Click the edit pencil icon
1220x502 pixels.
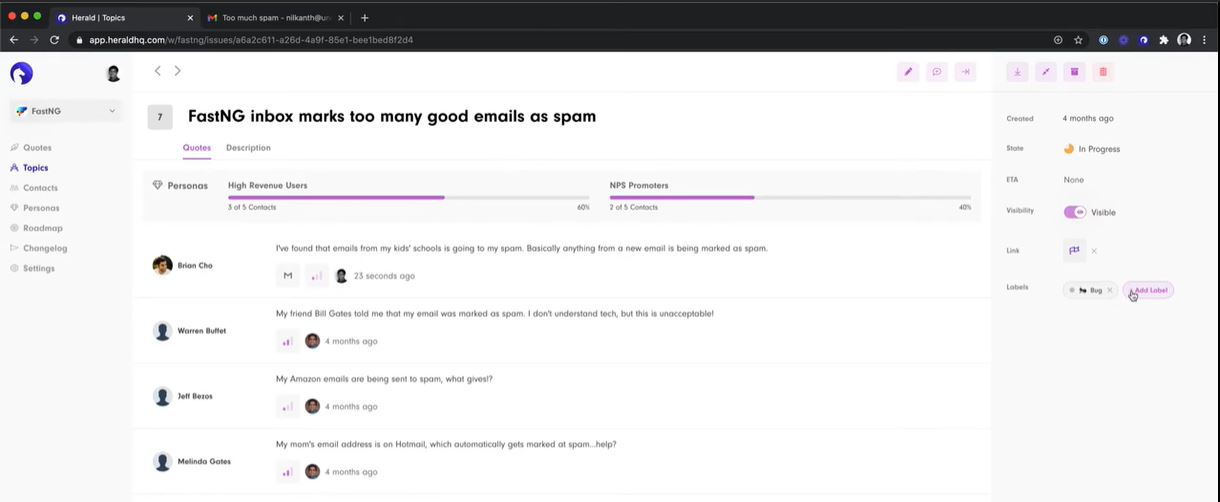pyautogui.click(x=908, y=72)
